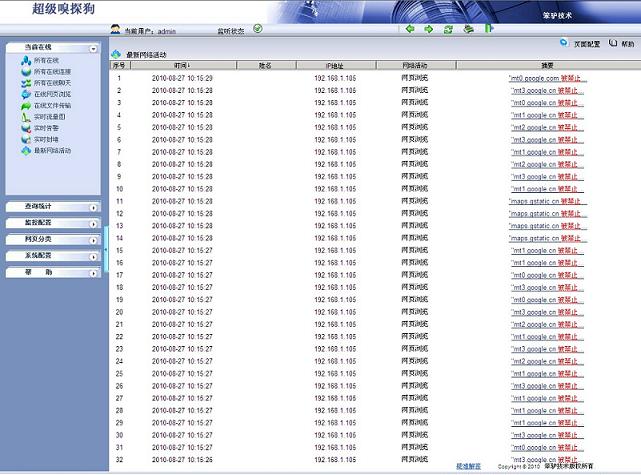Open 所有在线聊天 view

(x=51, y=83)
